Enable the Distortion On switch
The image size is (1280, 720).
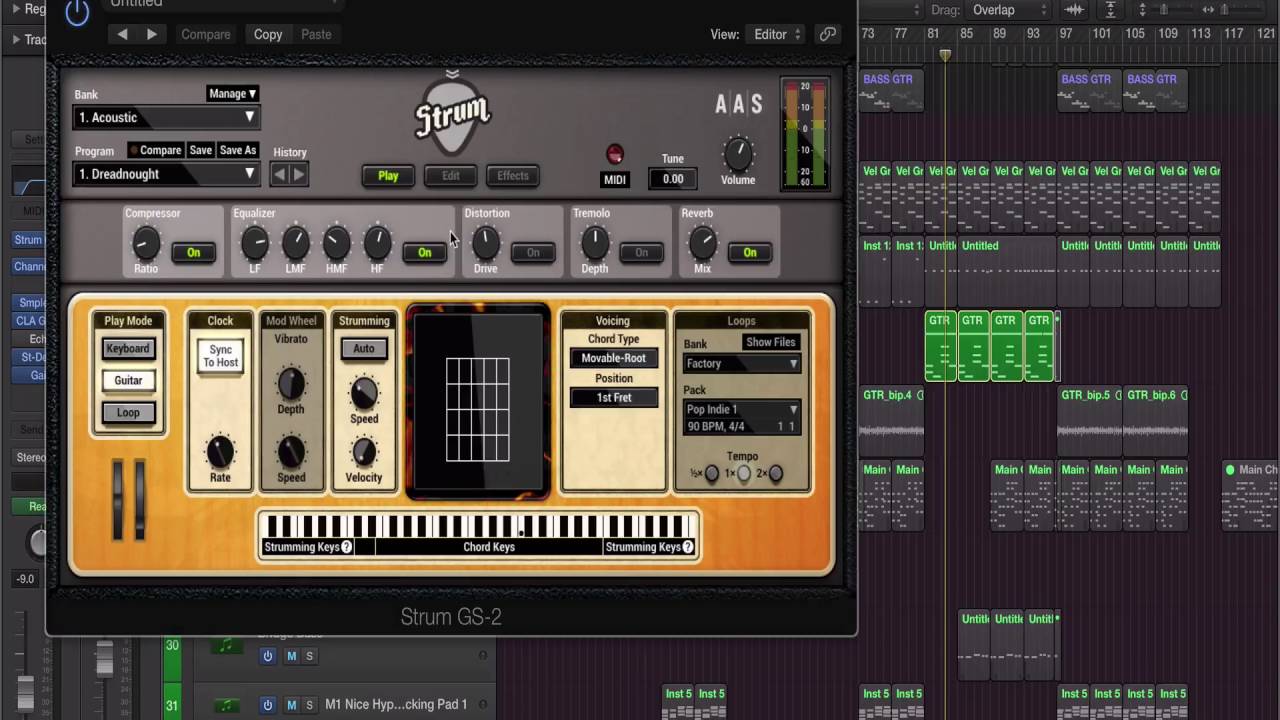click(533, 253)
